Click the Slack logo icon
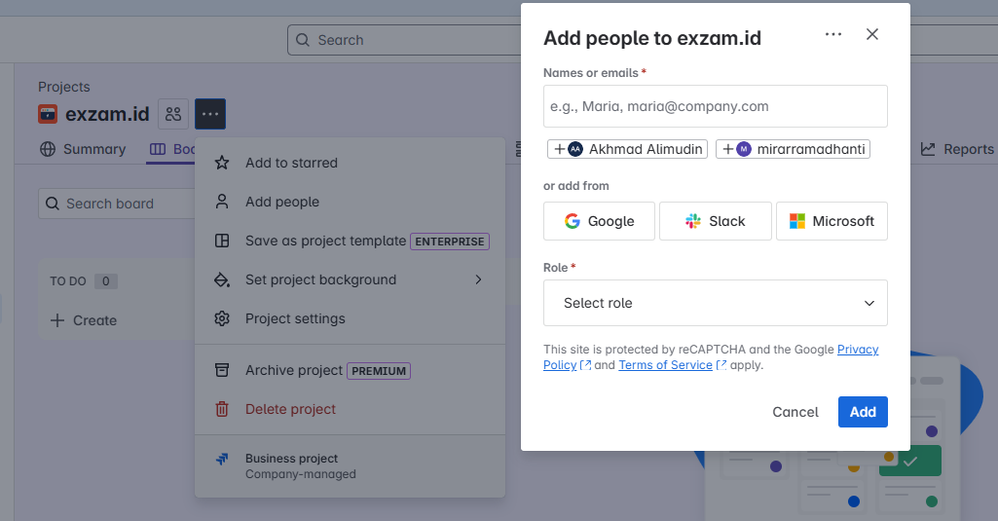The image size is (998, 521). pos(692,221)
